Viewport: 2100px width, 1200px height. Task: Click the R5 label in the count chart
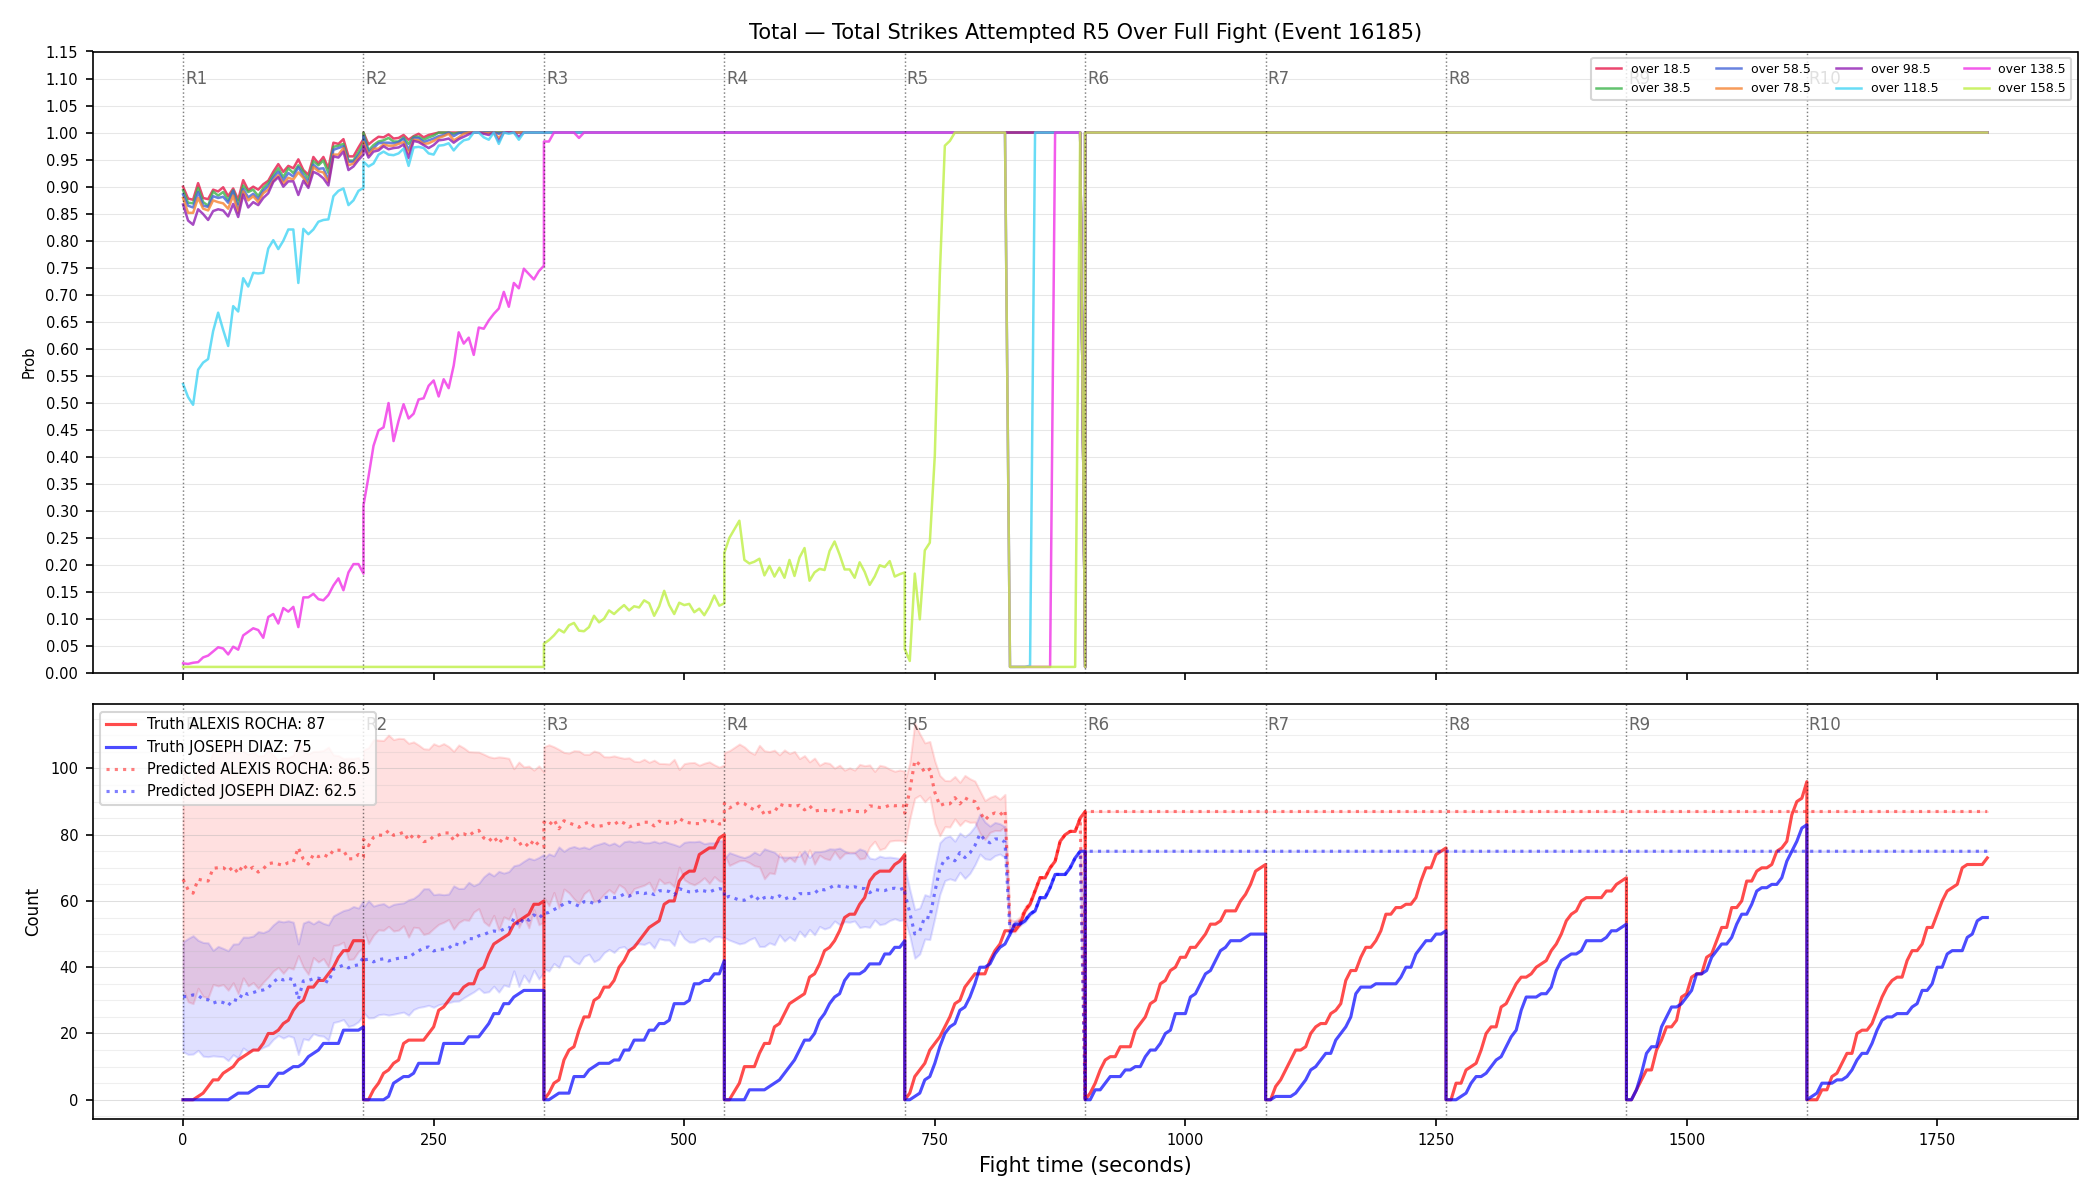coord(917,724)
